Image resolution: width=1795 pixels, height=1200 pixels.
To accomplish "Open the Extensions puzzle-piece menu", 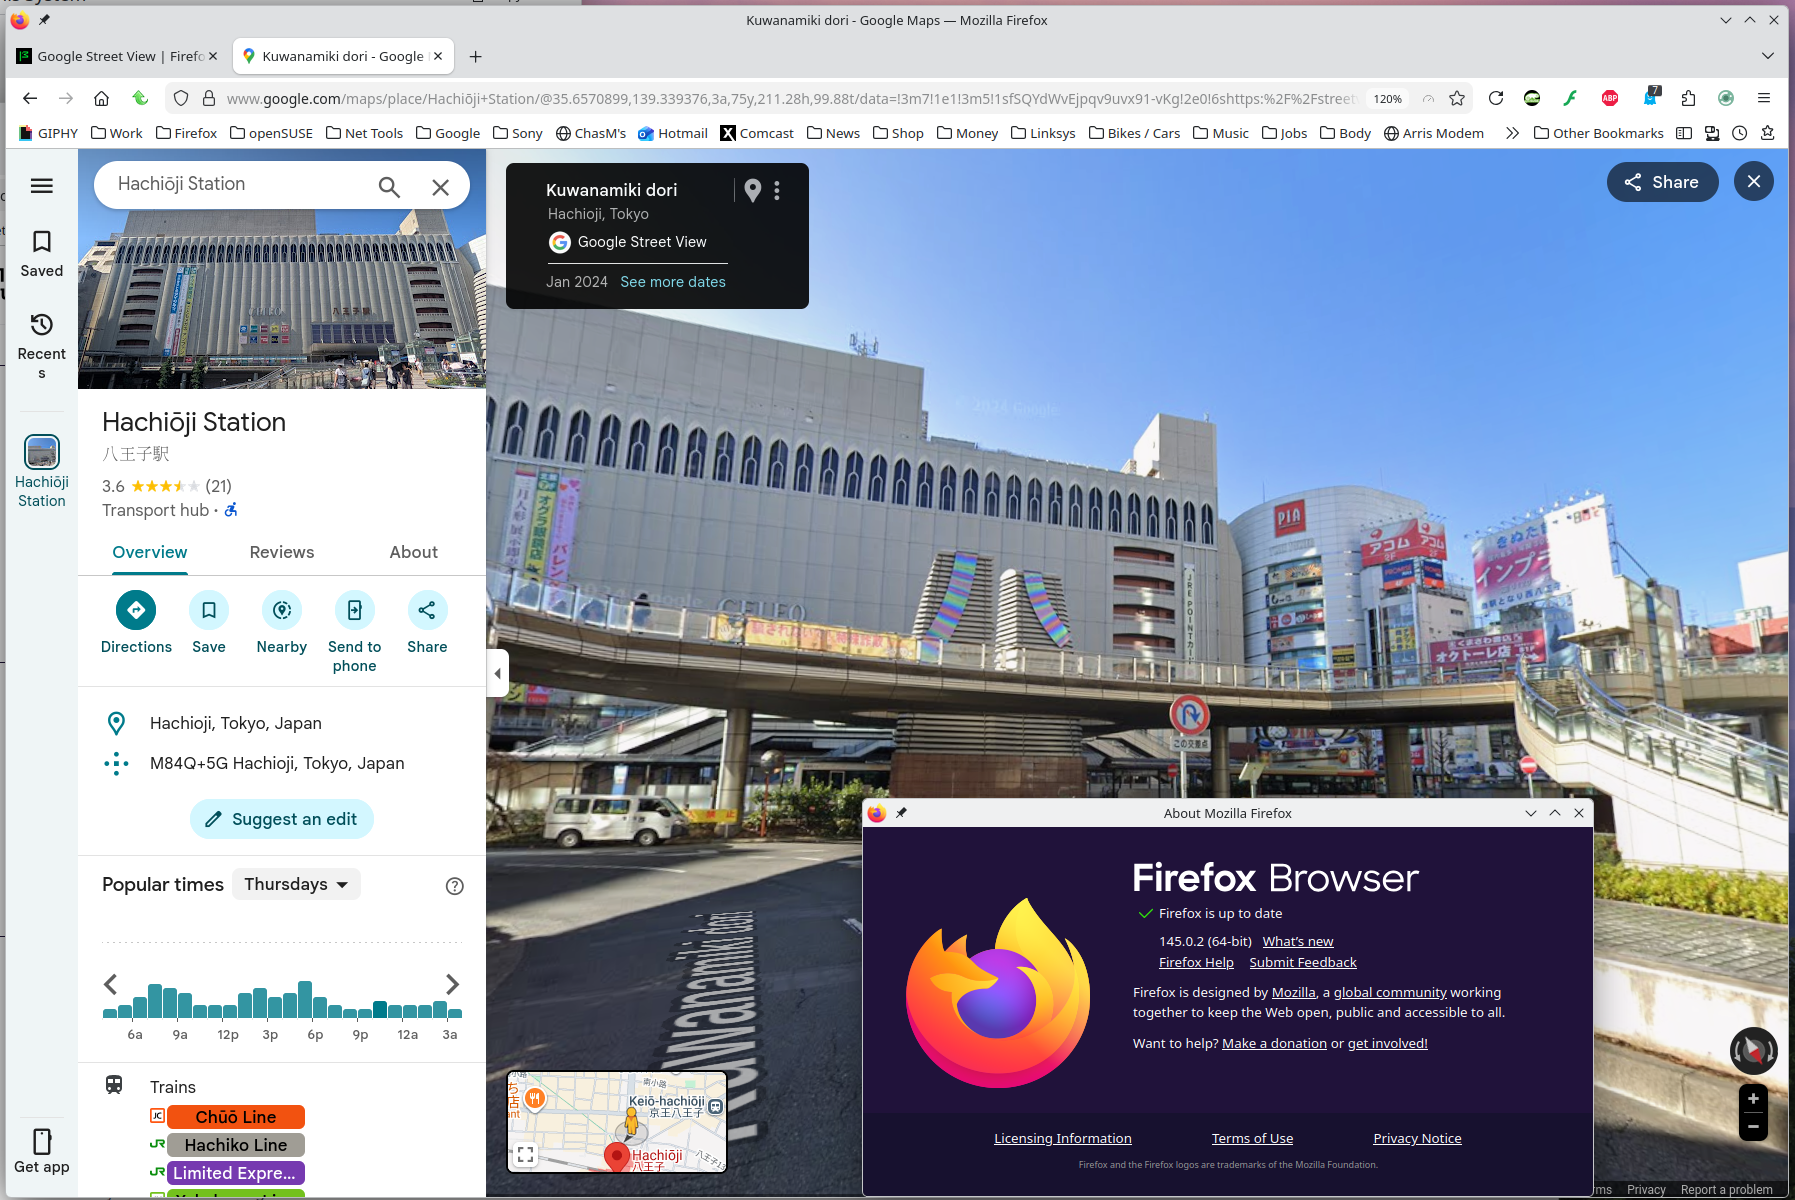I will click(x=1688, y=98).
